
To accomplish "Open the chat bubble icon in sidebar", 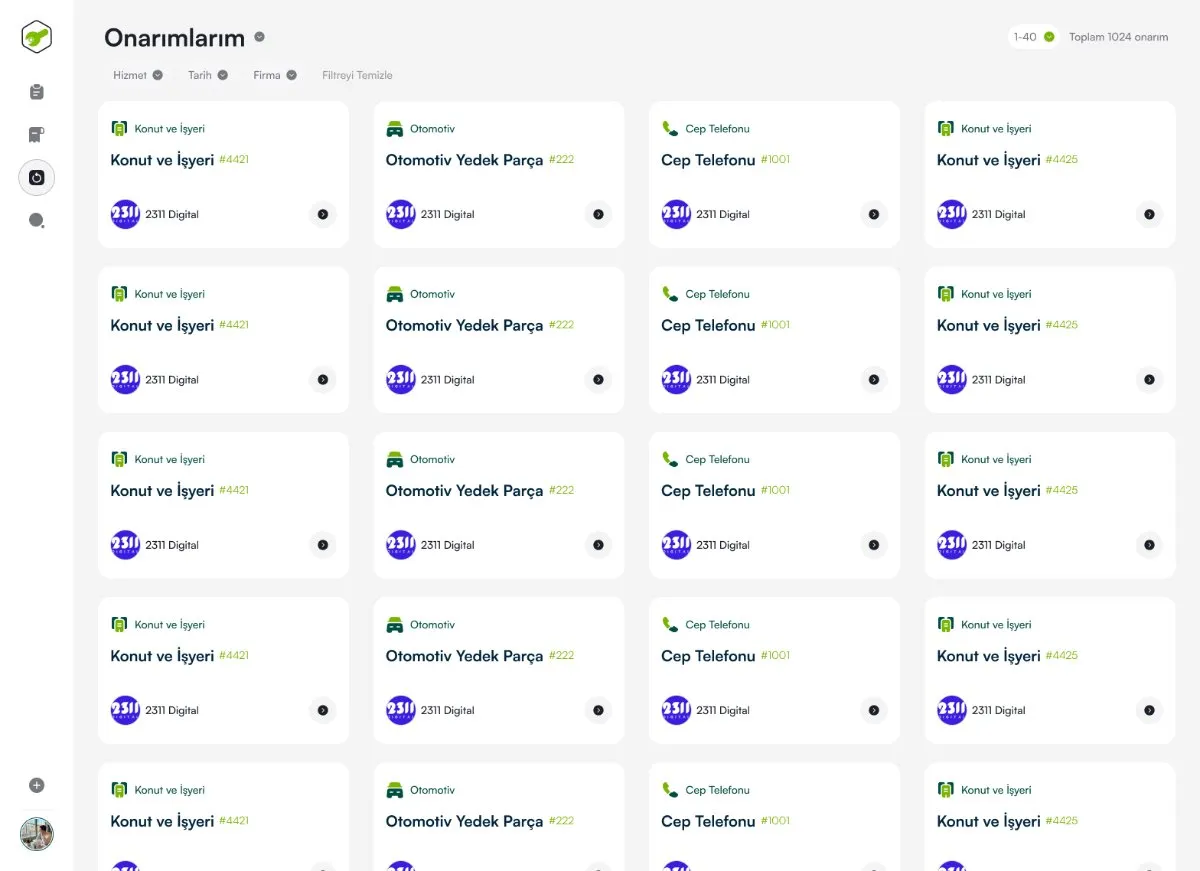I will click(x=37, y=221).
